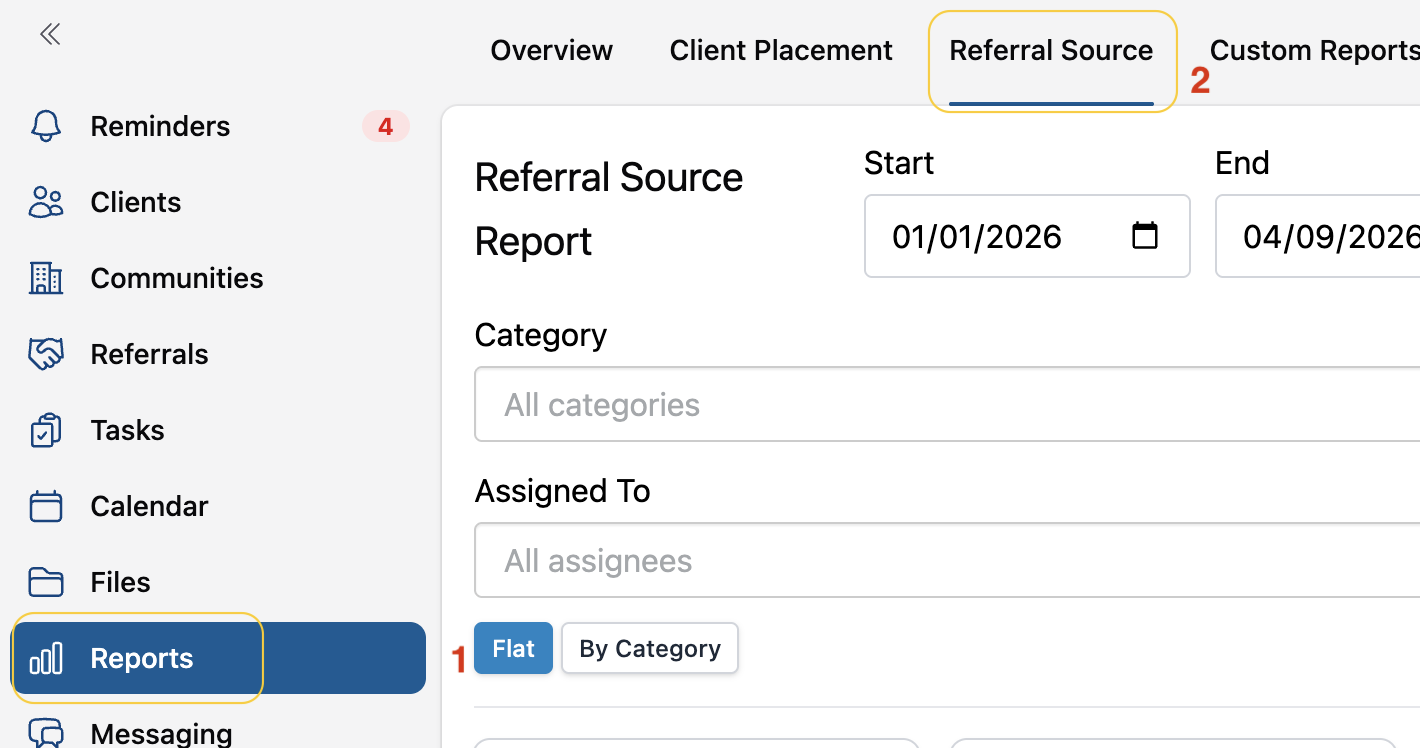Click the Referral Source Report heading
1420x748 pixels.
(609, 209)
